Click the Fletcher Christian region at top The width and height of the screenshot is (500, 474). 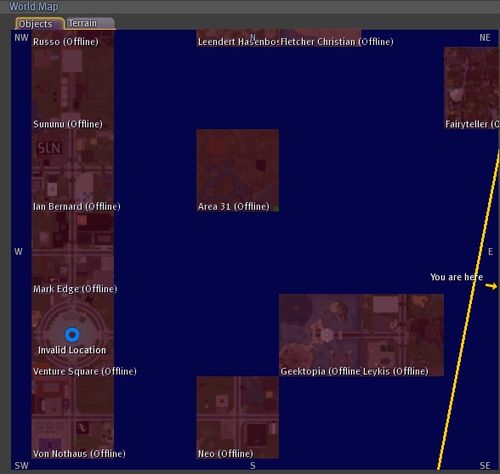tap(320, 38)
